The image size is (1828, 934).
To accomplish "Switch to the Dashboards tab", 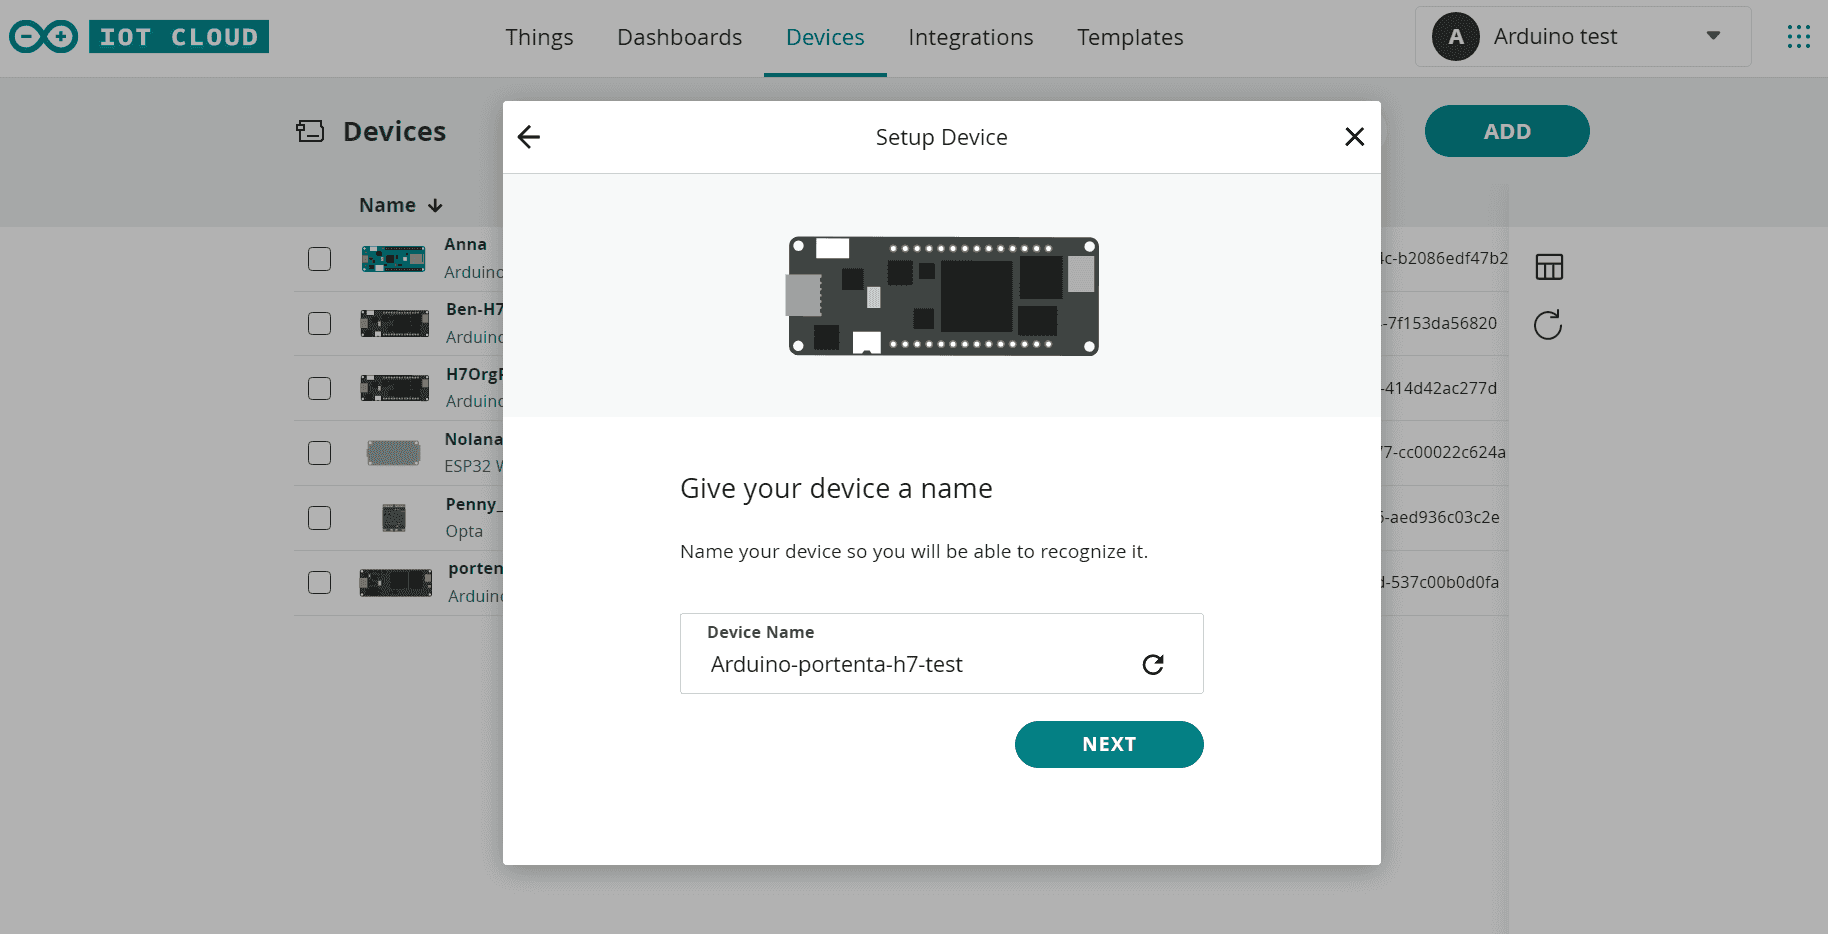I will pyautogui.click(x=679, y=38).
